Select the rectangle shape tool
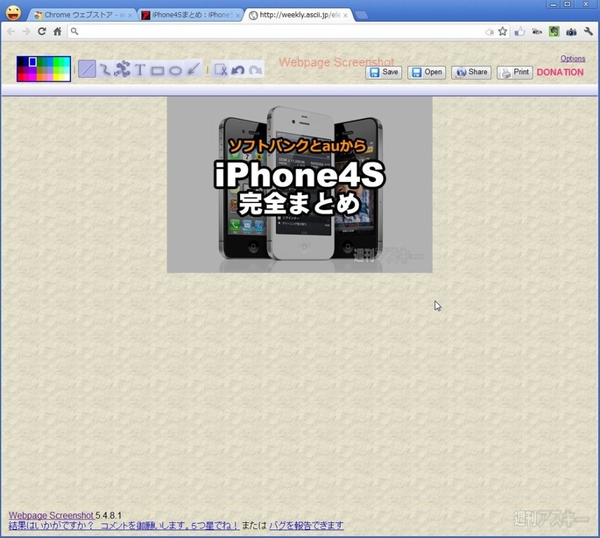 coord(157,70)
